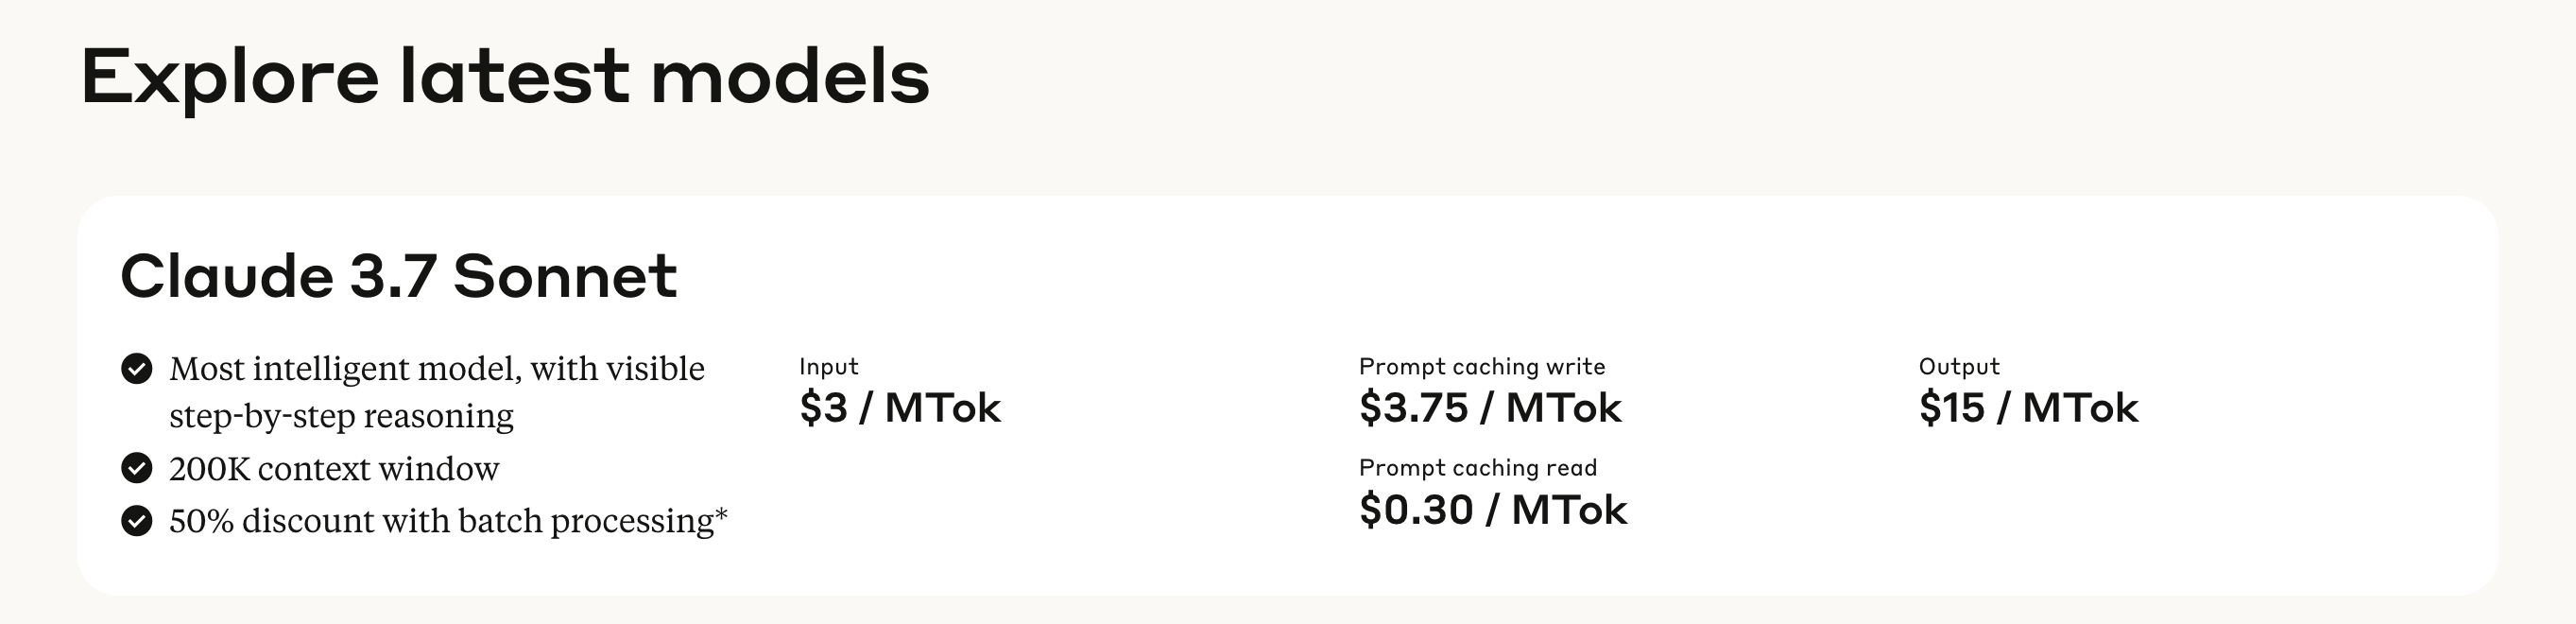The height and width of the screenshot is (624, 2576).
Task: Click the checkmark icon beside 50% discount
Action: (x=136, y=521)
